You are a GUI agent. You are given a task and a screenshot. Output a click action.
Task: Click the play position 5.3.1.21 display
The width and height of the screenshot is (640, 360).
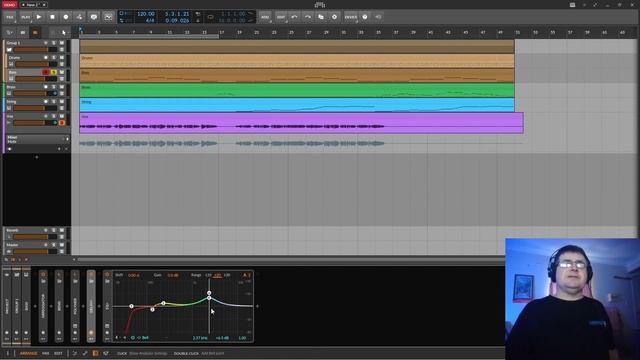177,14
